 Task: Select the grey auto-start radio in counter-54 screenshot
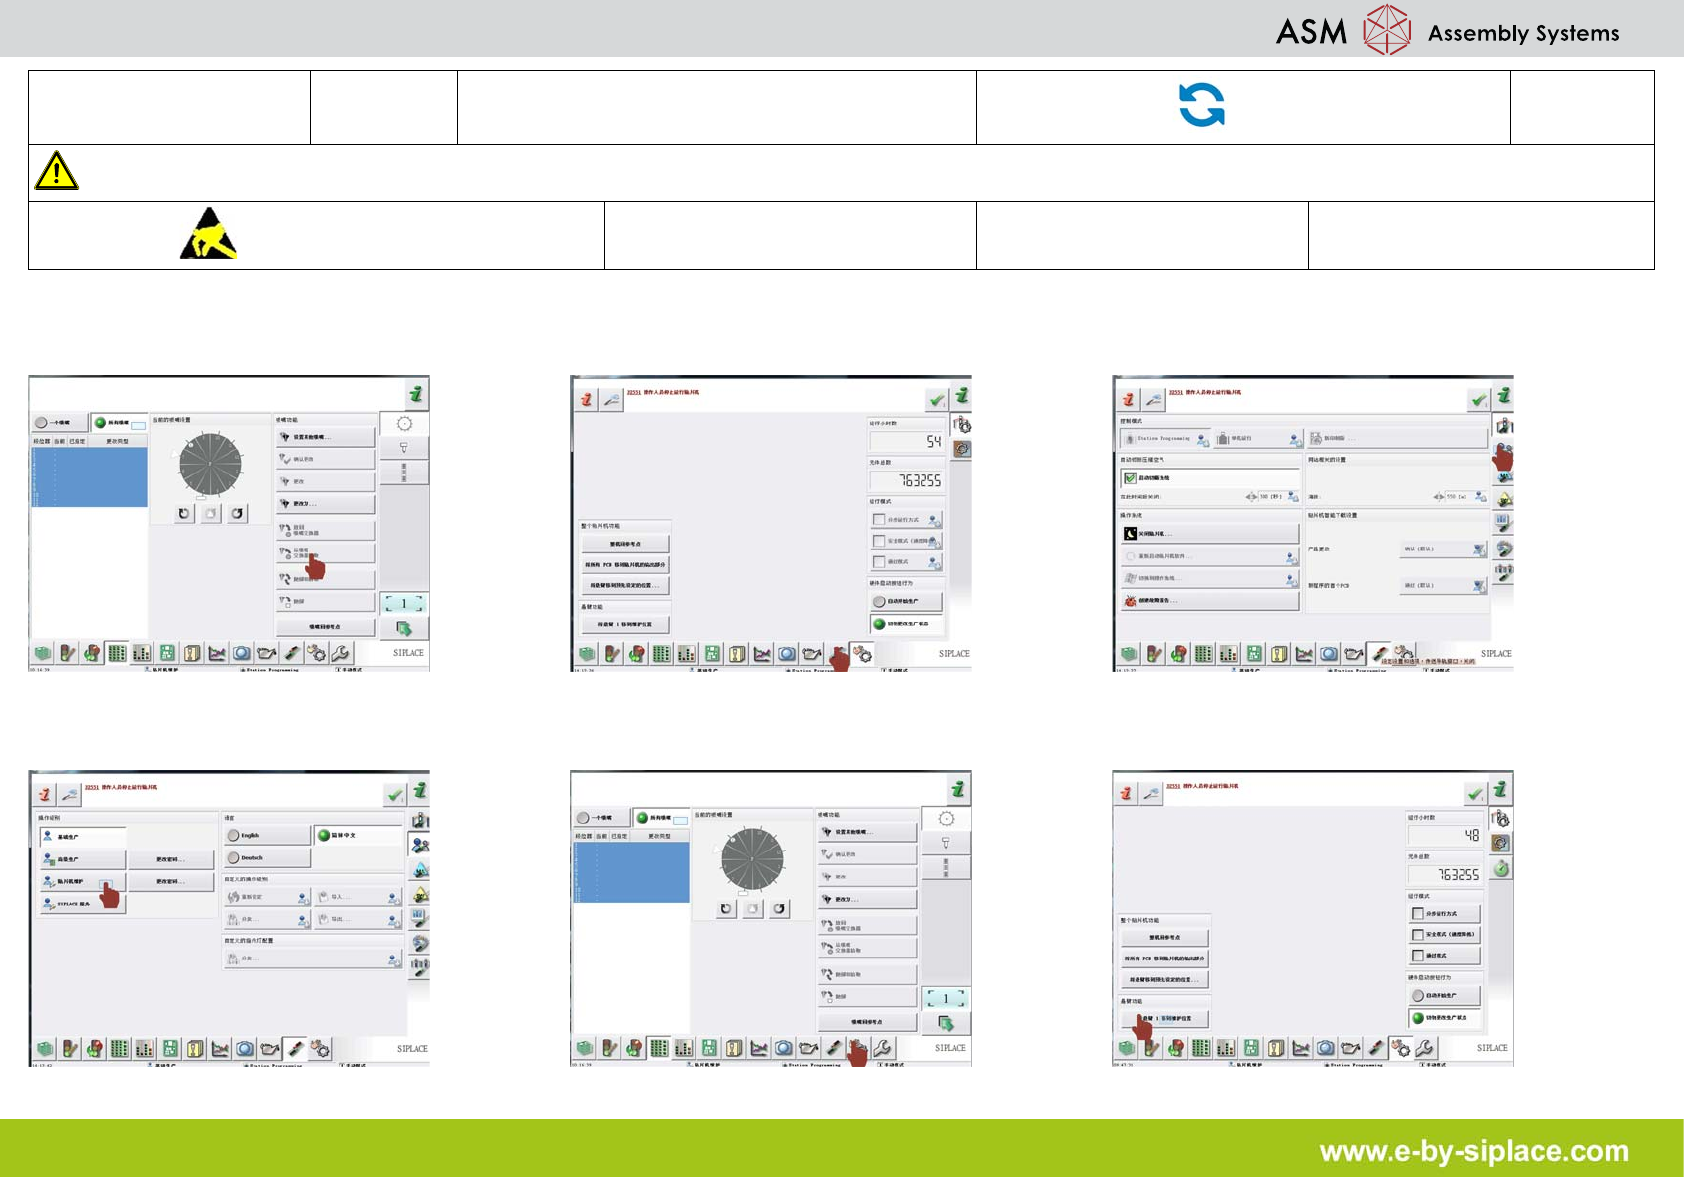879,602
